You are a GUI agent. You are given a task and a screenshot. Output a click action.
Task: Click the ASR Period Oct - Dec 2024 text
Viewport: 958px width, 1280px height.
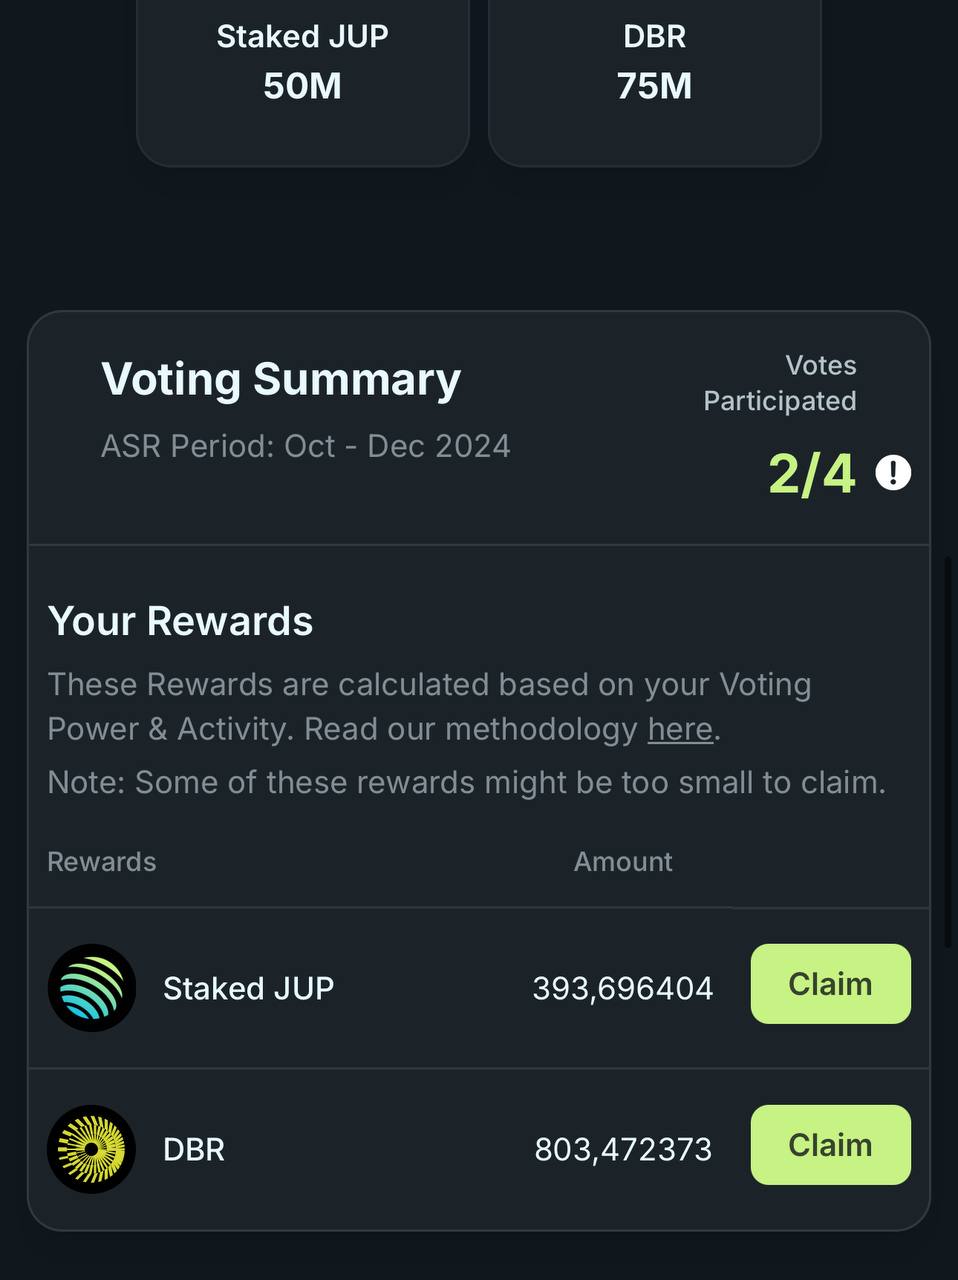[x=306, y=446]
